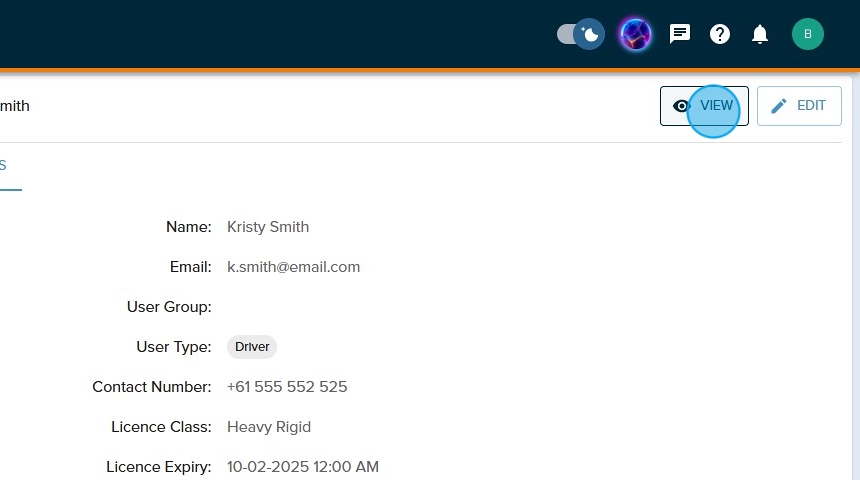Click the Driver user type chip
Screen dimensions: 860x480
[252, 347]
